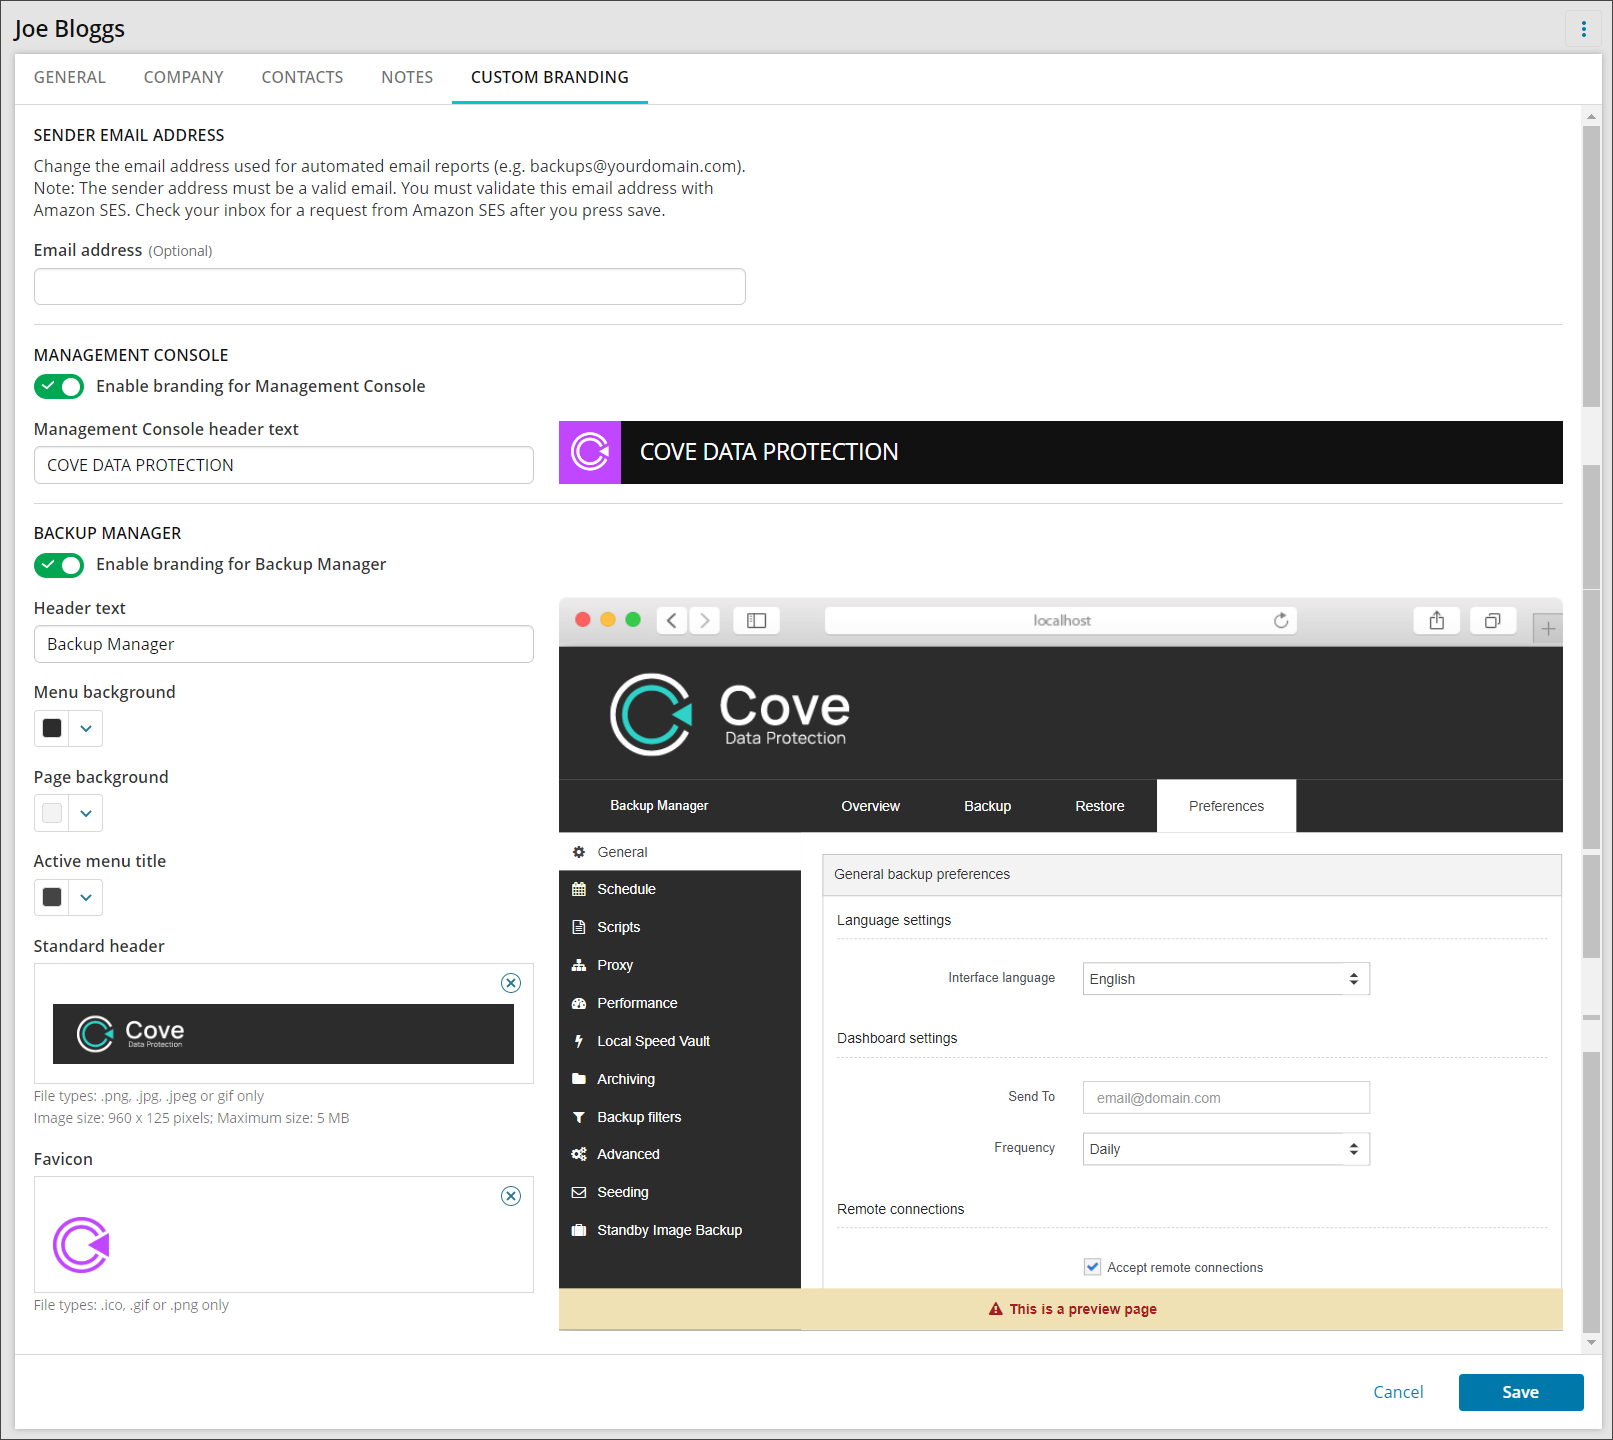Click the Active menu title color swatch
This screenshot has height=1440, width=1613.
(x=53, y=898)
